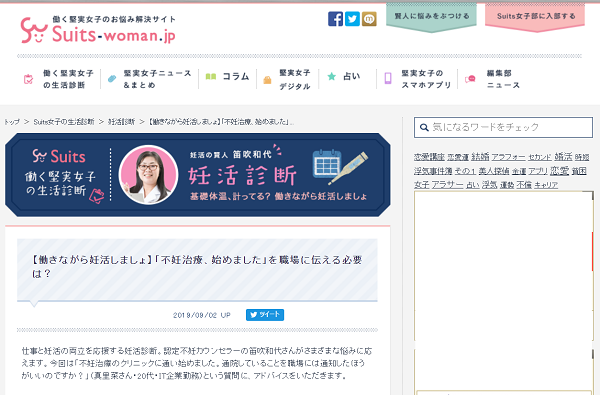The width and height of the screenshot is (600, 395).
Task: Click the その1 tag link
Action: (465, 171)
